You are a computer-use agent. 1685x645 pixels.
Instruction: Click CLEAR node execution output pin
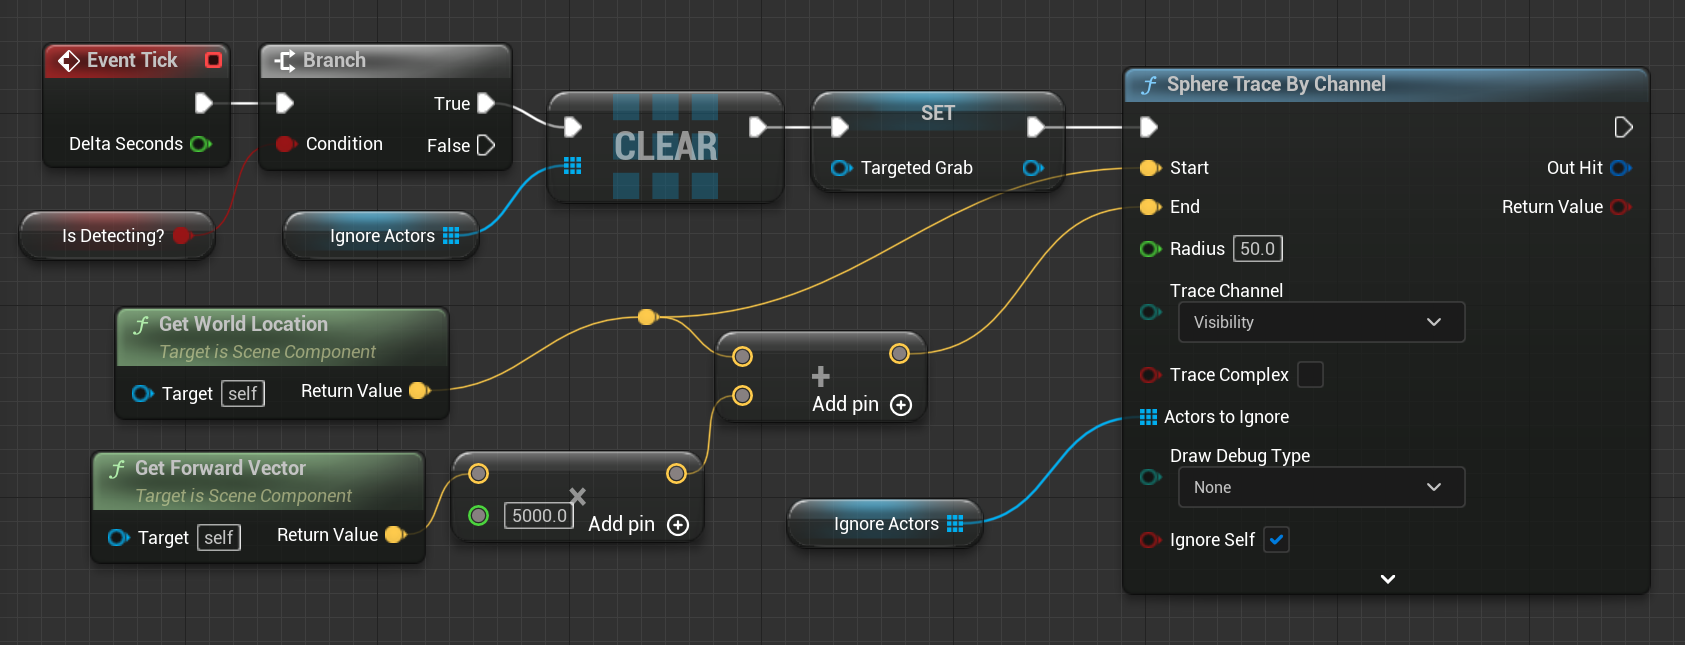click(758, 127)
